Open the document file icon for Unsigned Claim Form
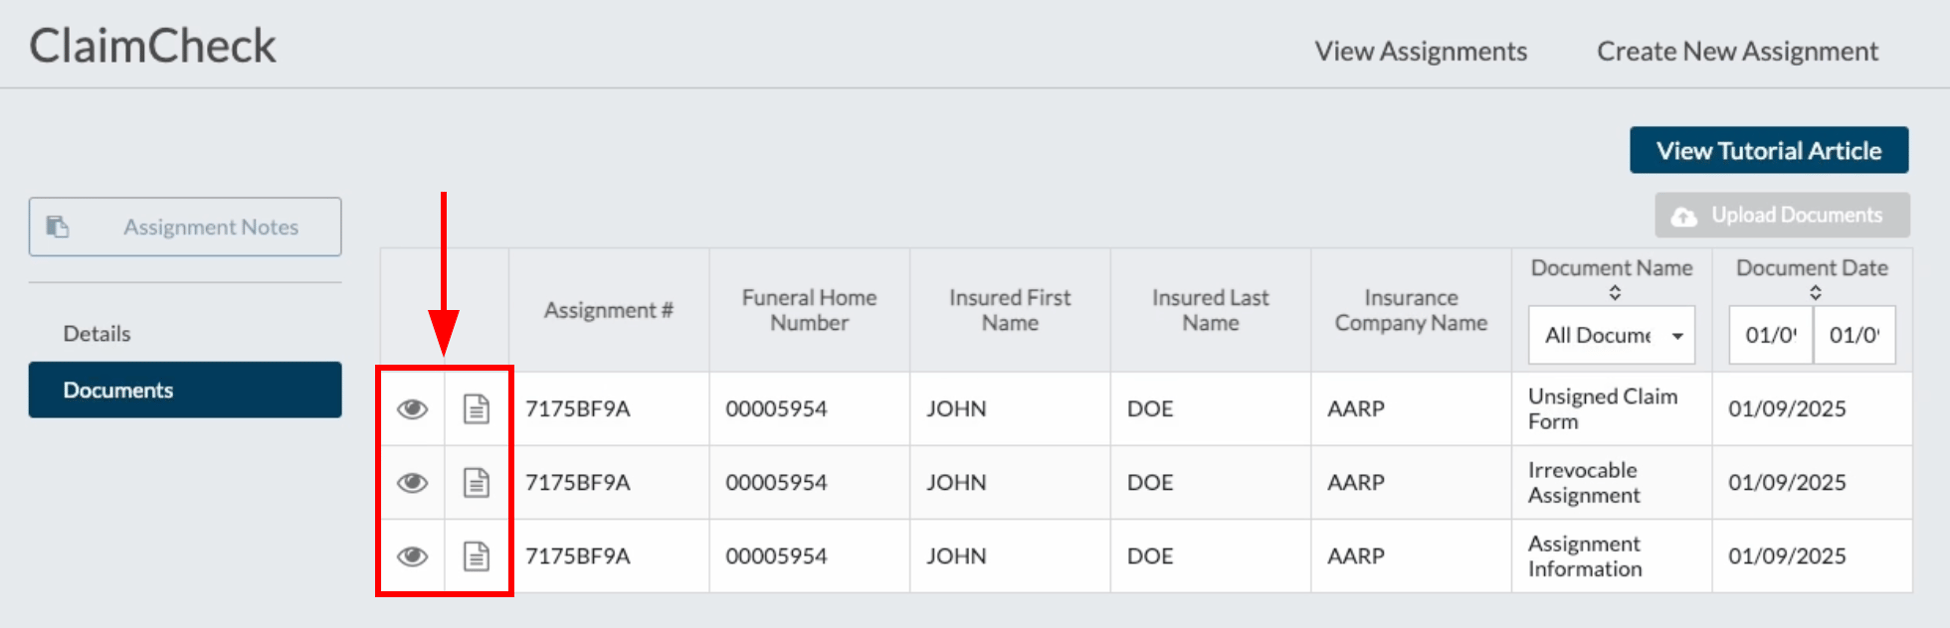Image resolution: width=1950 pixels, height=628 pixels. 477,409
